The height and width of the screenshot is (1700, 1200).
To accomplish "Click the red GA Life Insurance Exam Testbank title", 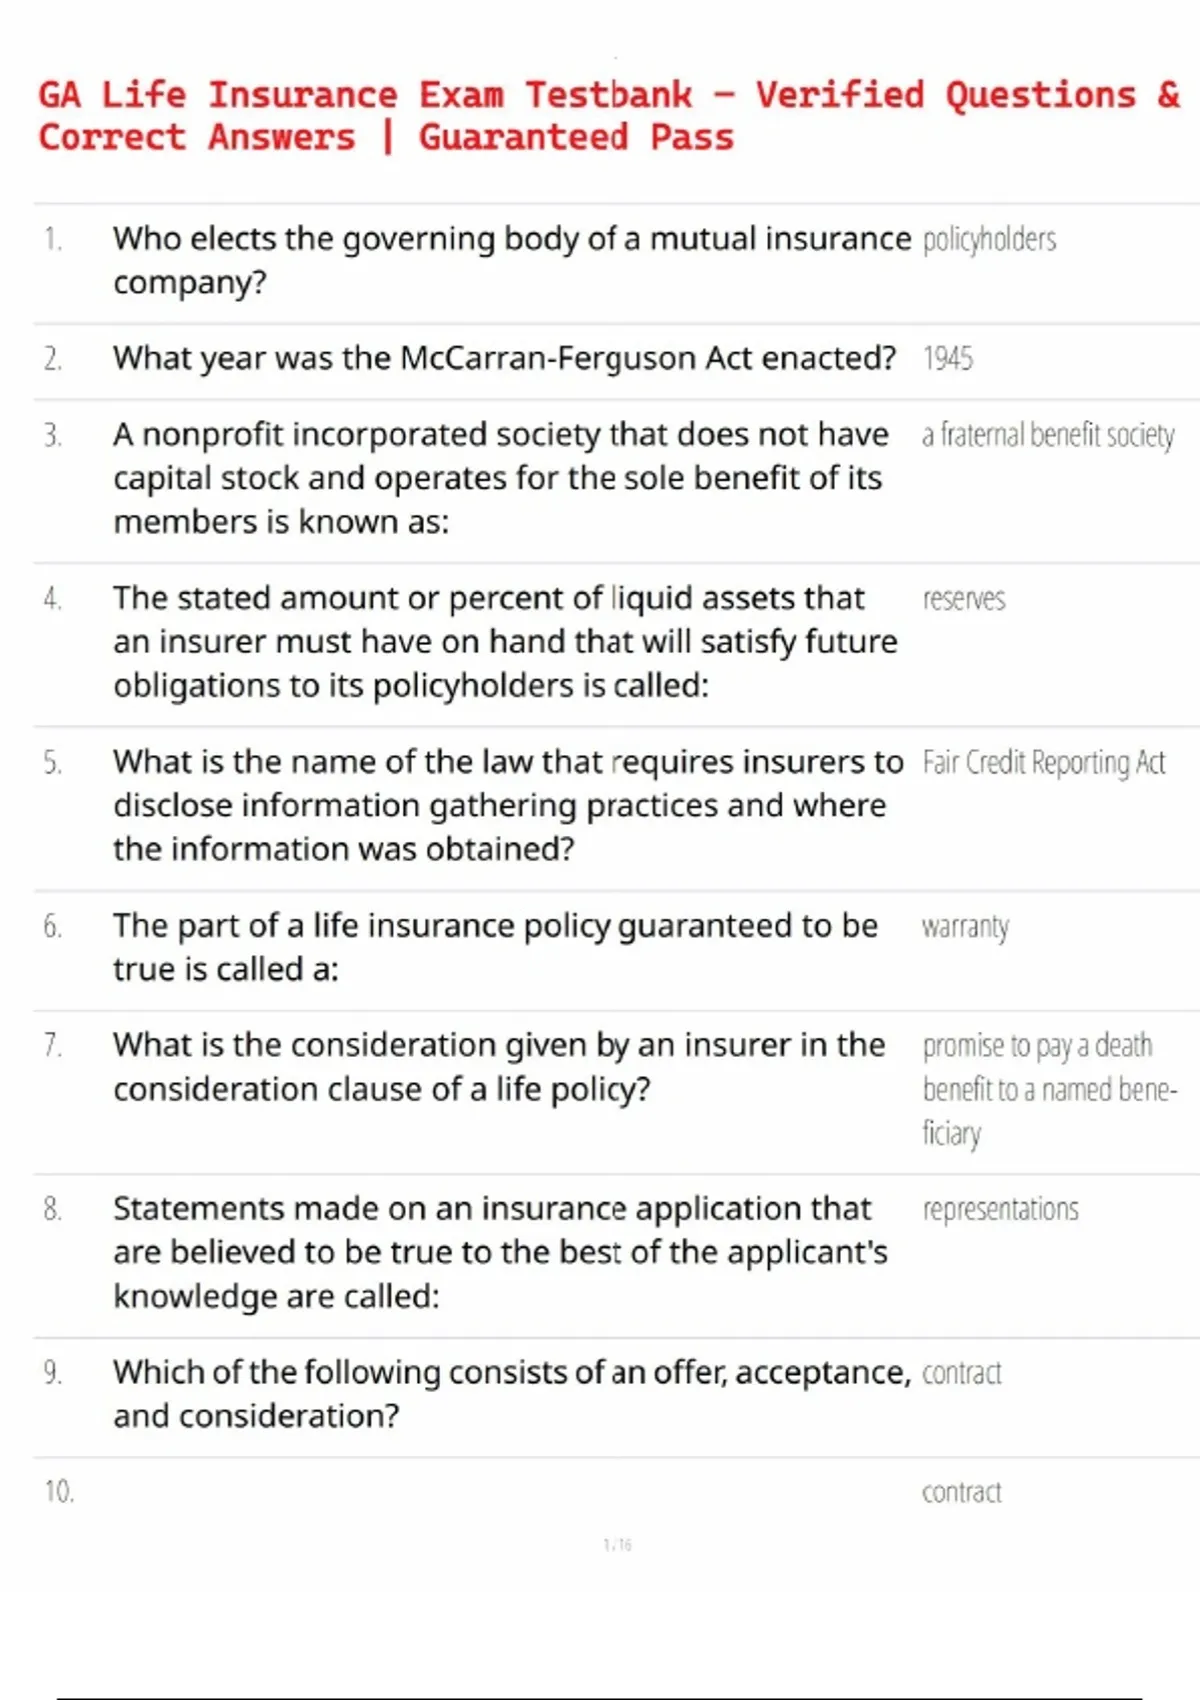I will point(608,116).
